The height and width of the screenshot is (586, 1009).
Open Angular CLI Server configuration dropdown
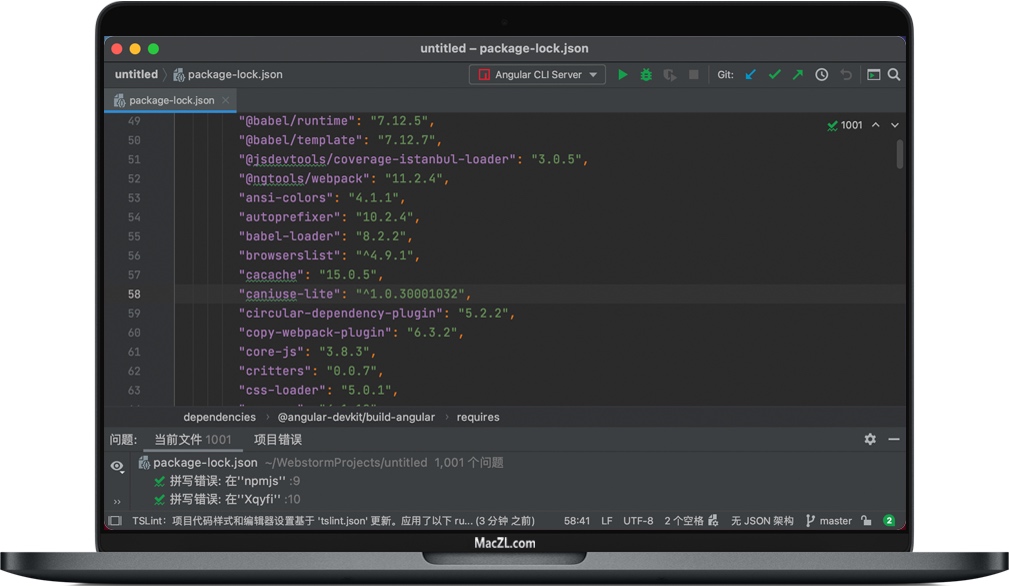[537, 74]
